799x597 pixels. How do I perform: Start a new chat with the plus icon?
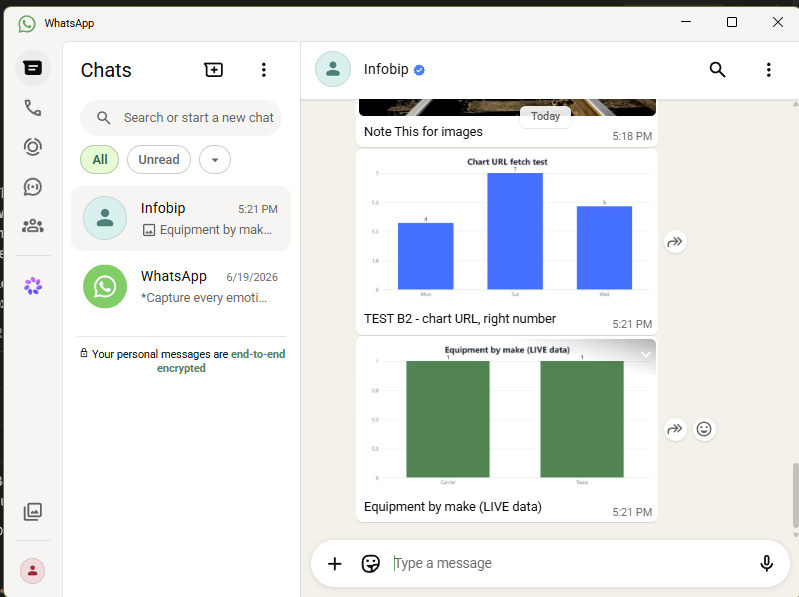click(x=214, y=70)
